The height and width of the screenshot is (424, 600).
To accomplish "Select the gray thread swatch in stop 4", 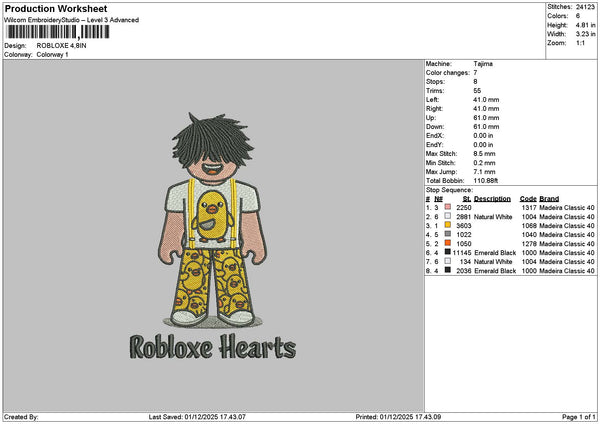I will tap(448, 234).
